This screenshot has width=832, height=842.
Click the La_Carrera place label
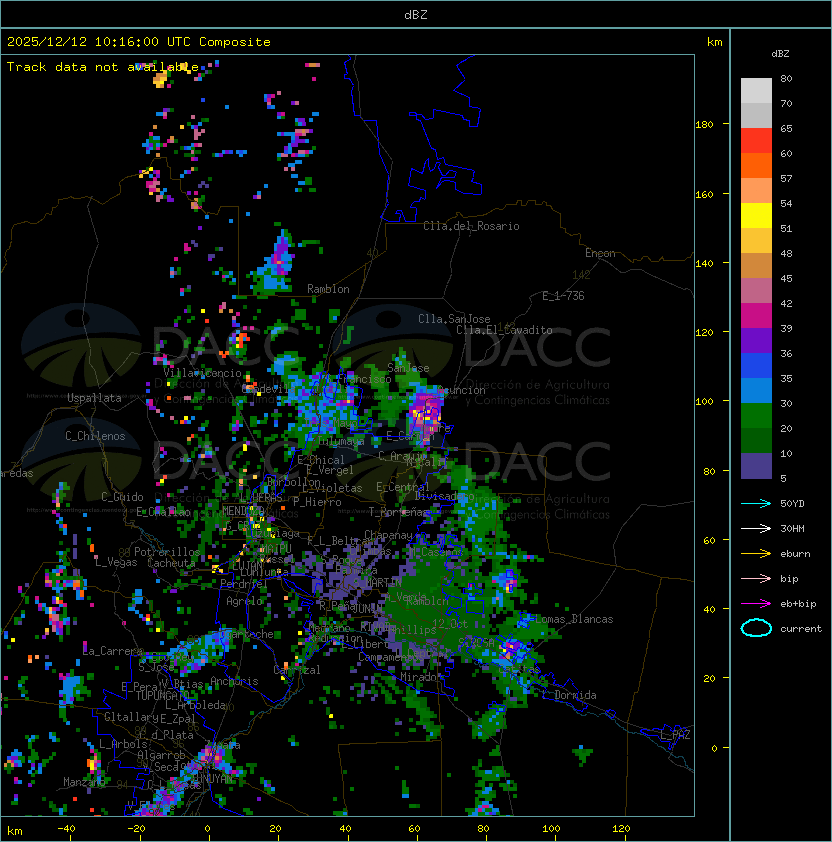[x=112, y=651]
